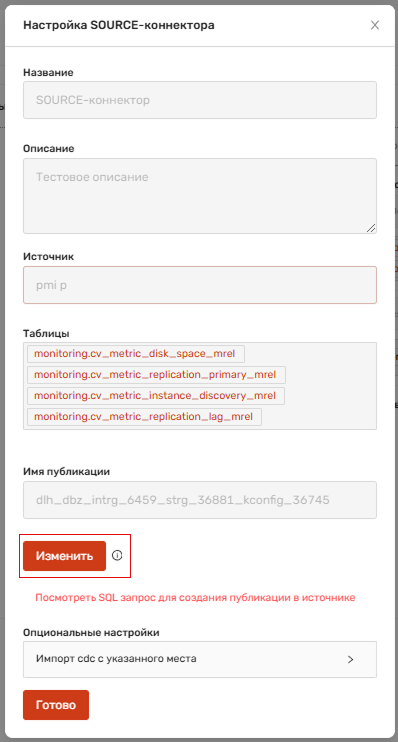Select the cv_metric_replication_lag_mrel table tag

pos(144,417)
